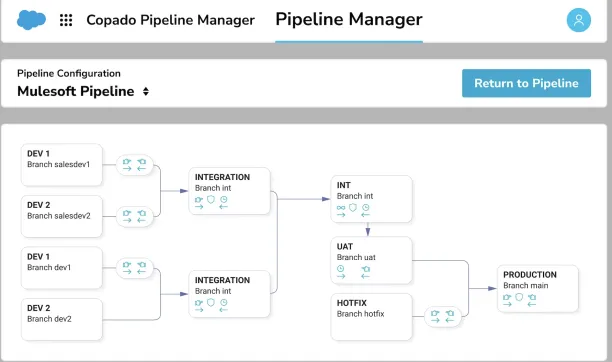
Task: Expand the Mulesoft Pipeline selector arrows
Action: (x=146, y=91)
